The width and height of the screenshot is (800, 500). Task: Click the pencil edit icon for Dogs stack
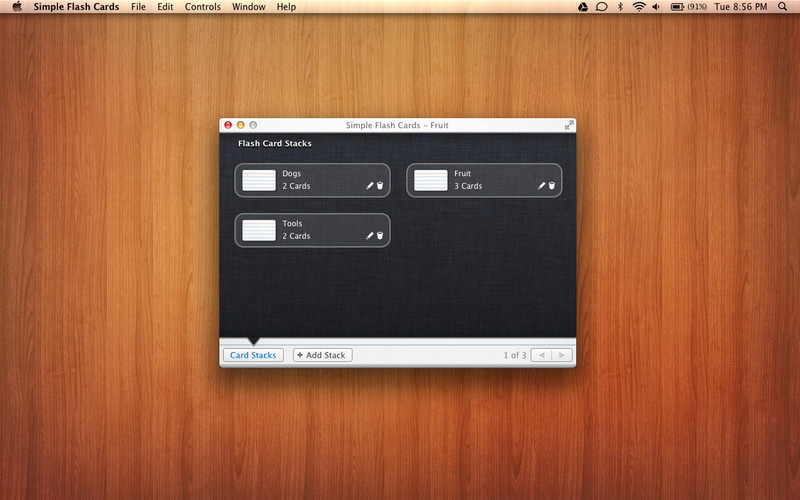pyautogui.click(x=369, y=186)
